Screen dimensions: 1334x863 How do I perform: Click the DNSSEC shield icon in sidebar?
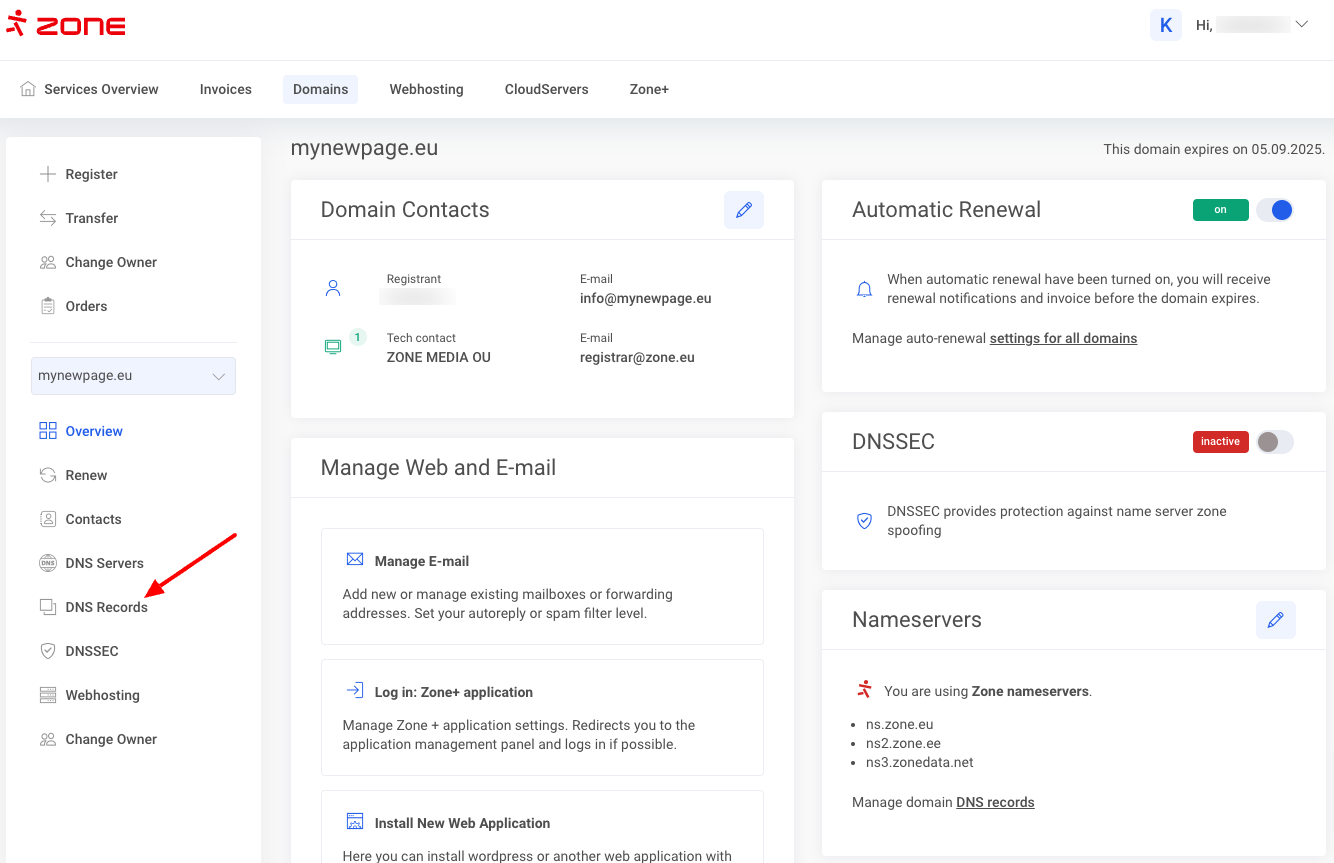coord(48,651)
